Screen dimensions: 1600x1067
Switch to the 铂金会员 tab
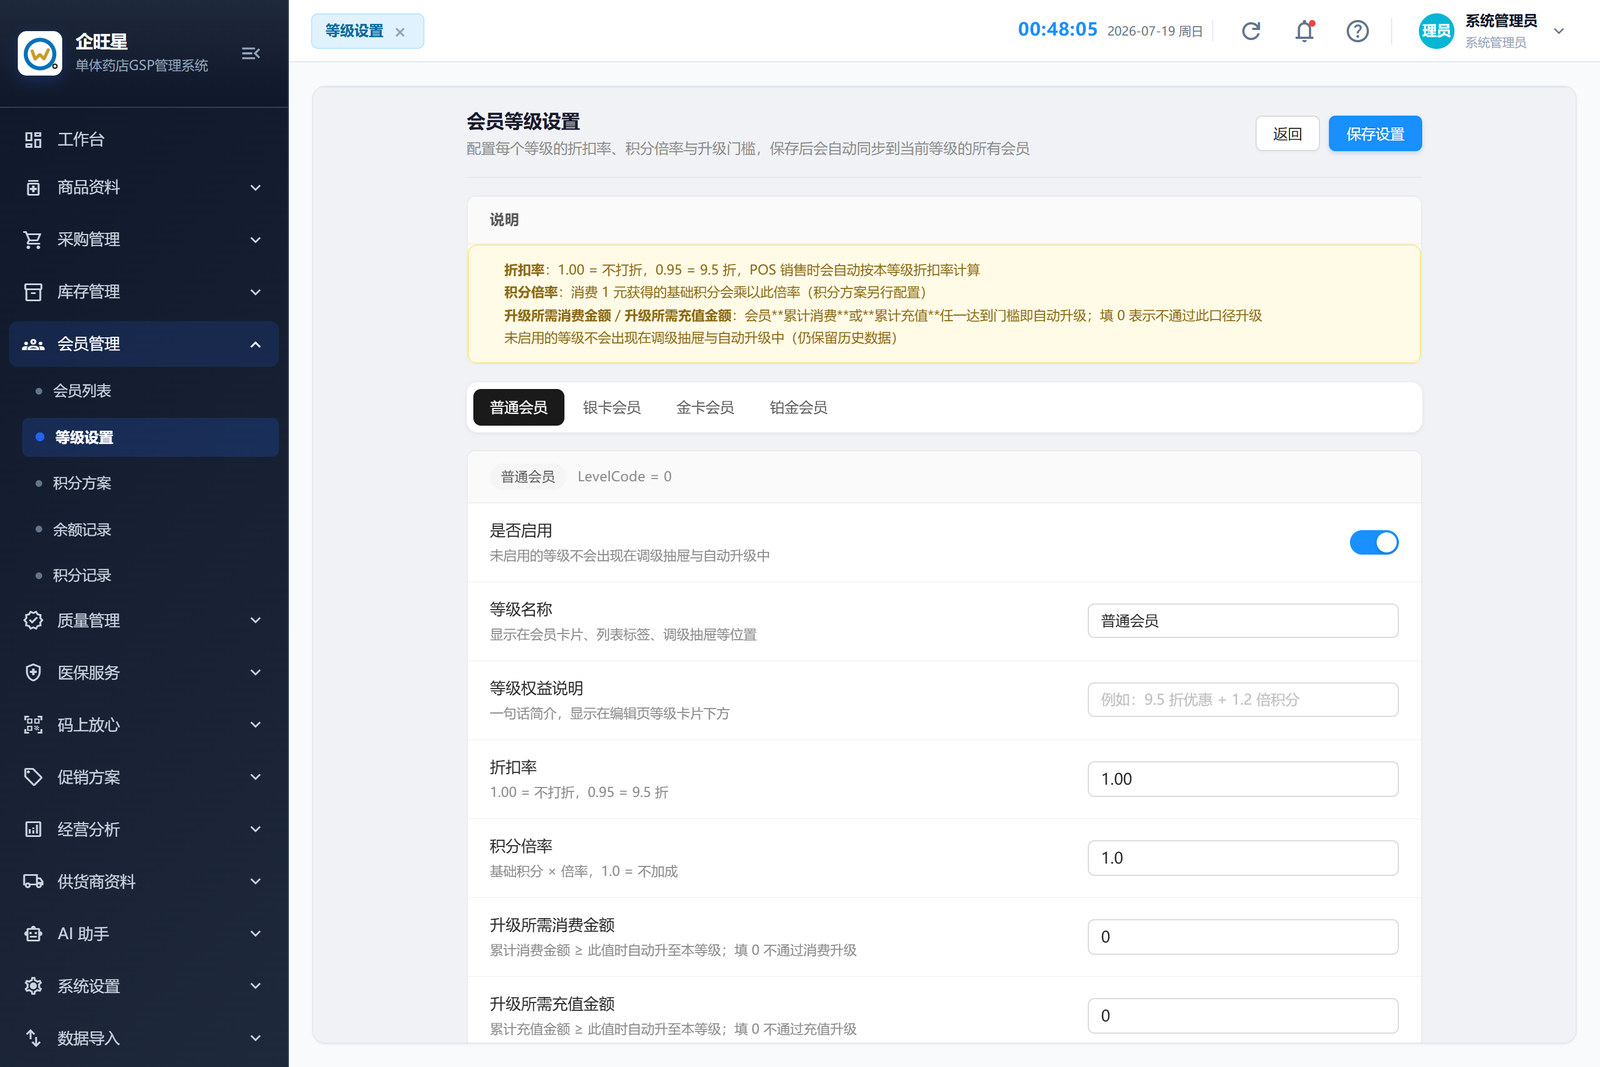[x=798, y=407]
